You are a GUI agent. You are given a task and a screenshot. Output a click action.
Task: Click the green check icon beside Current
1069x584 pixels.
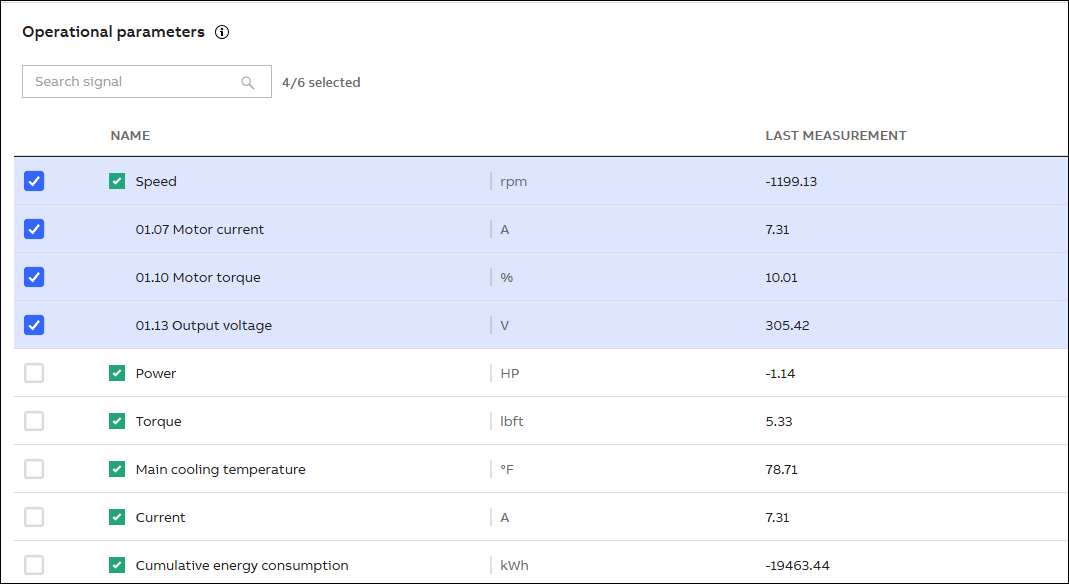click(x=117, y=517)
